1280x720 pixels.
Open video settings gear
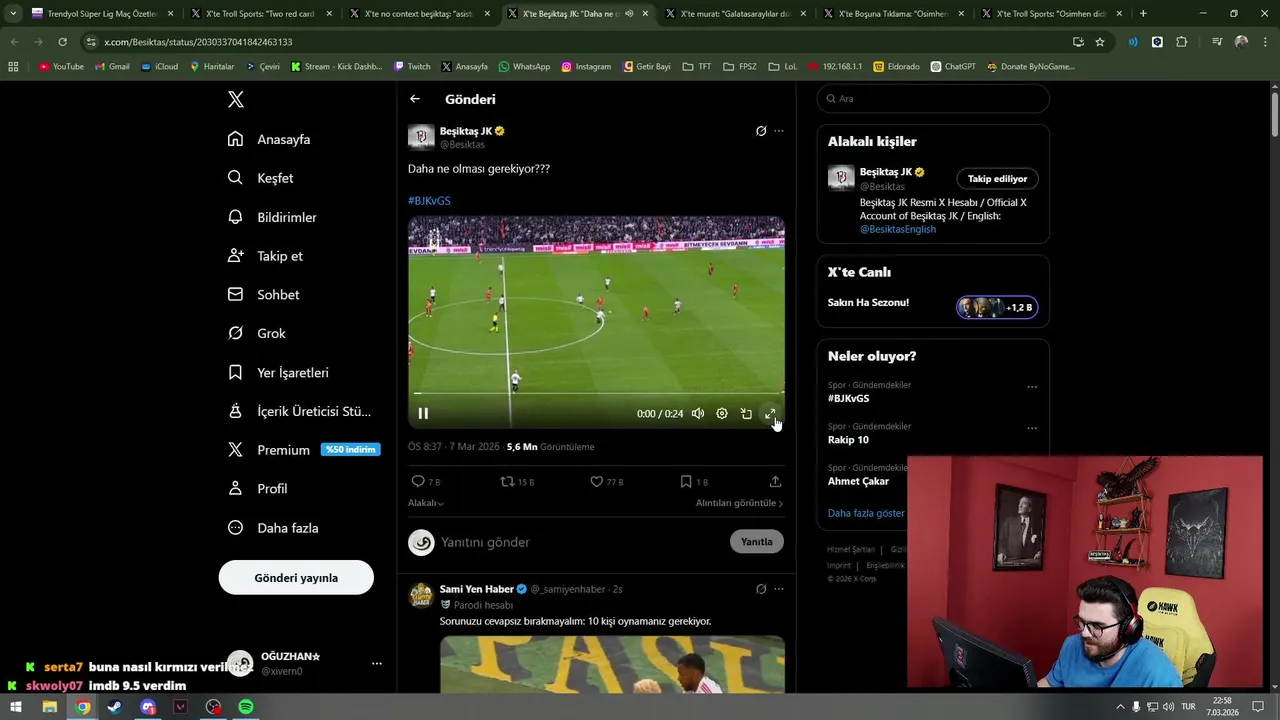(x=722, y=413)
